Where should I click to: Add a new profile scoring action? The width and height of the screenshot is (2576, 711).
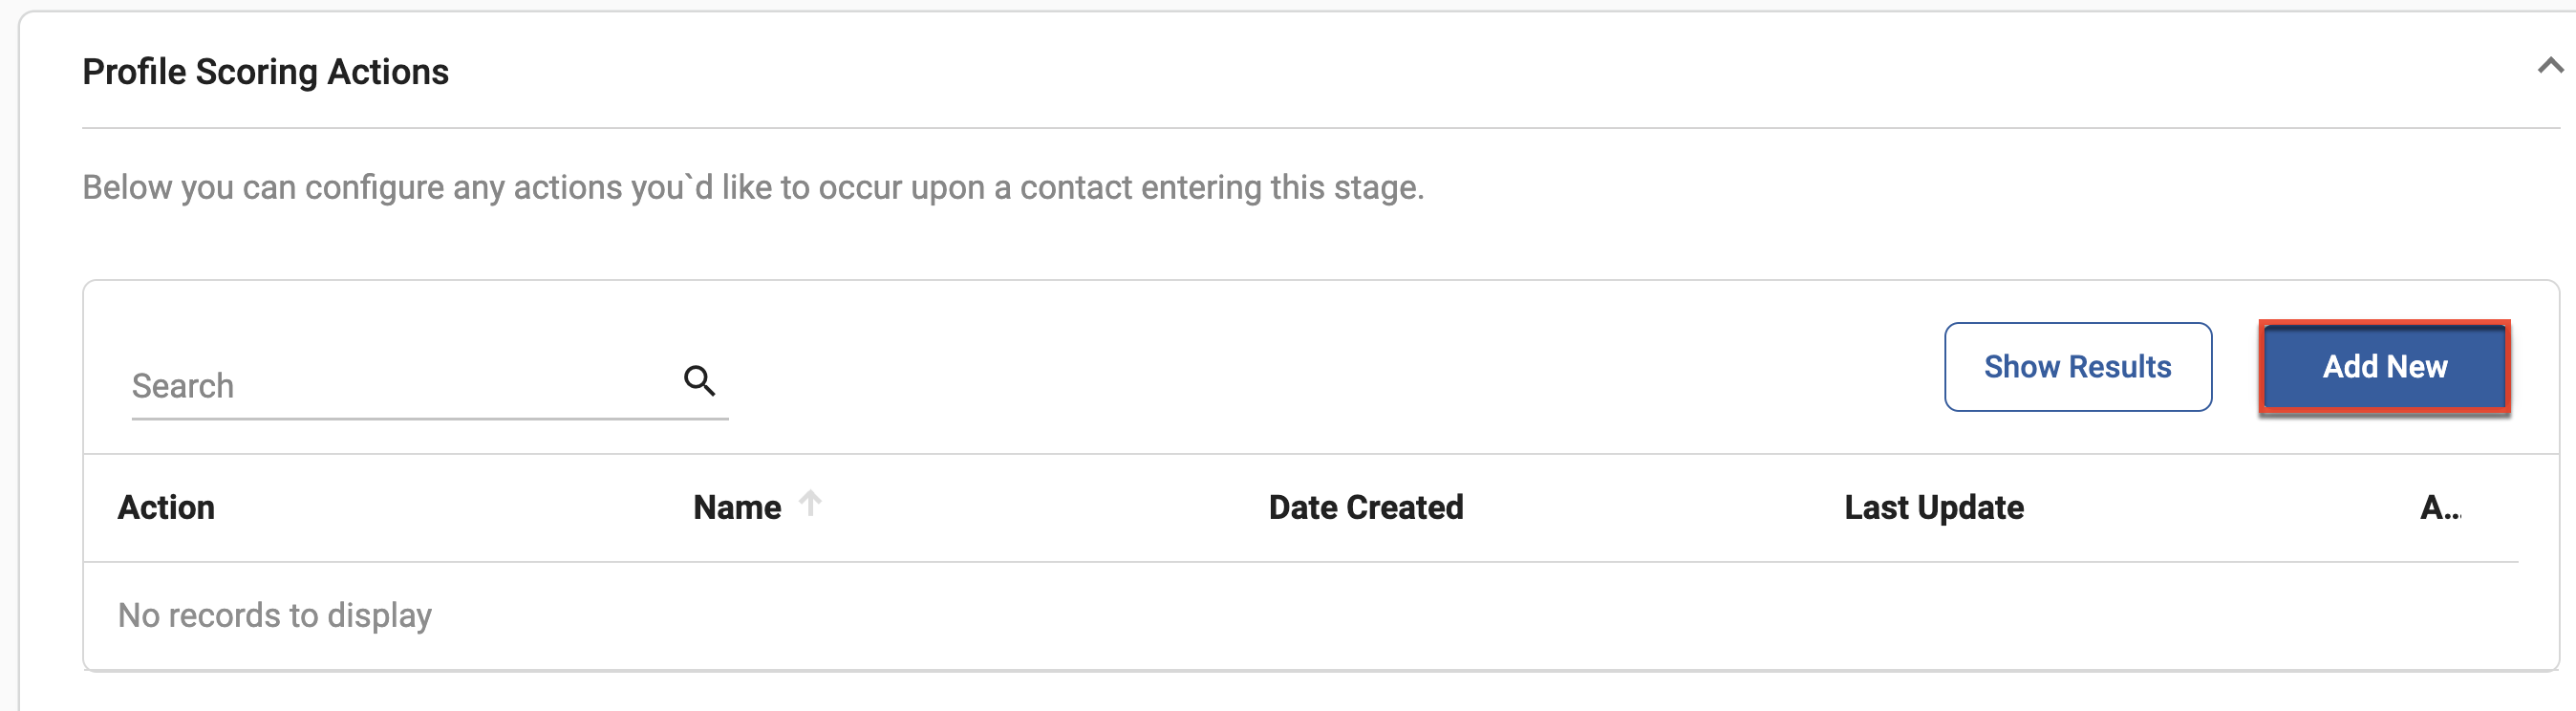click(x=2384, y=366)
